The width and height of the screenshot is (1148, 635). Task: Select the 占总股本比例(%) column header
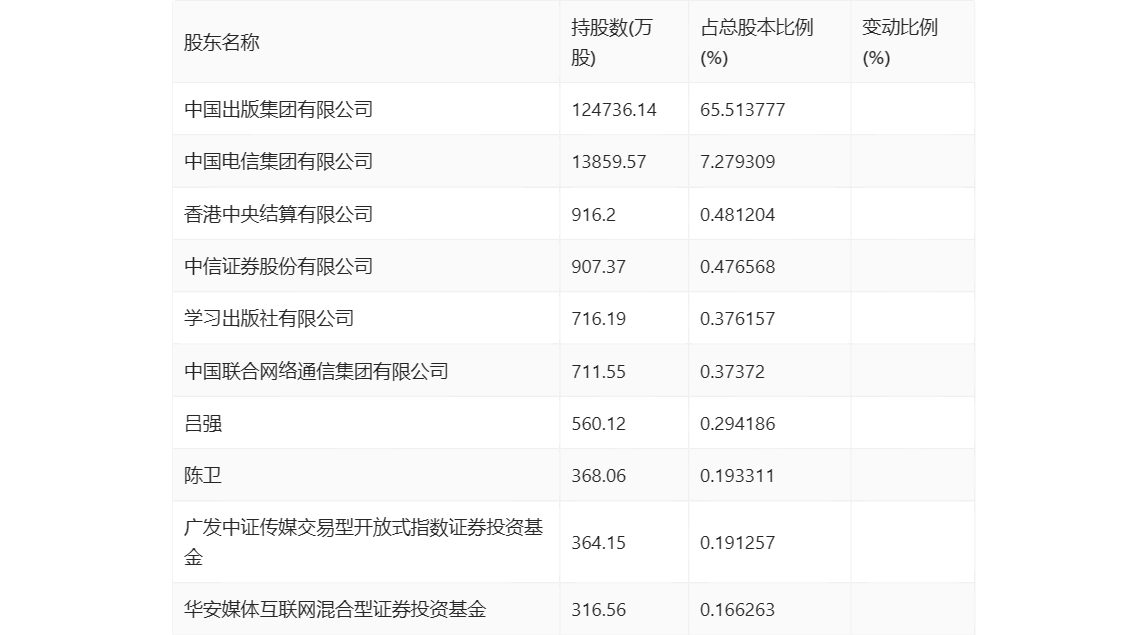coord(756,42)
